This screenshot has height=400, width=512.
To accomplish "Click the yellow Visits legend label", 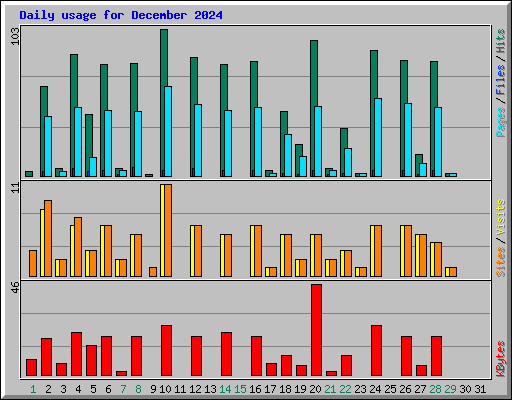I will 500,217.
